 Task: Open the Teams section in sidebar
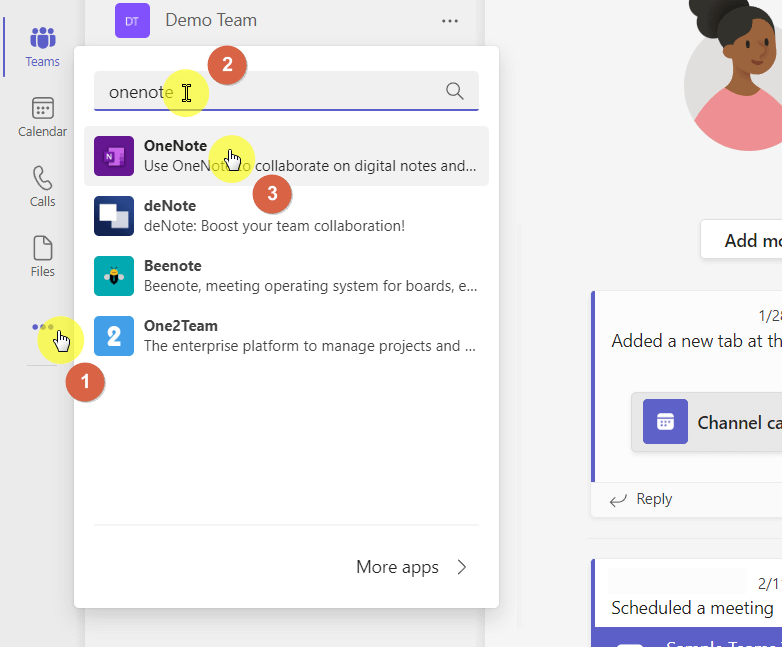point(42,47)
